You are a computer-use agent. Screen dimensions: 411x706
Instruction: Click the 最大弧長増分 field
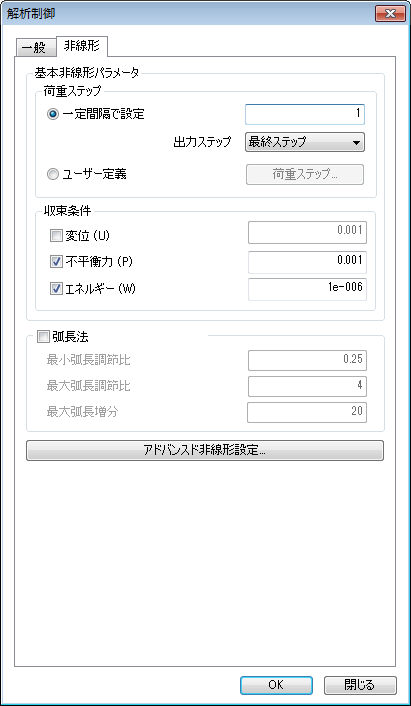point(307,412)
